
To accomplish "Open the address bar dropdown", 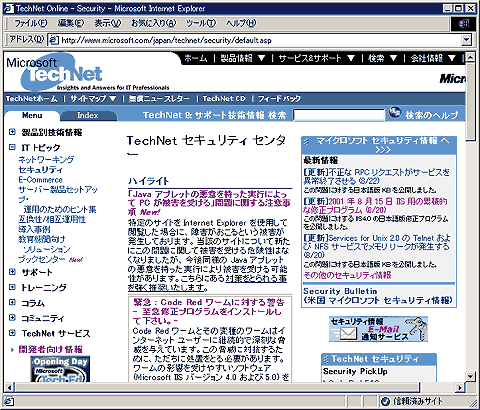I will (467, 40).
